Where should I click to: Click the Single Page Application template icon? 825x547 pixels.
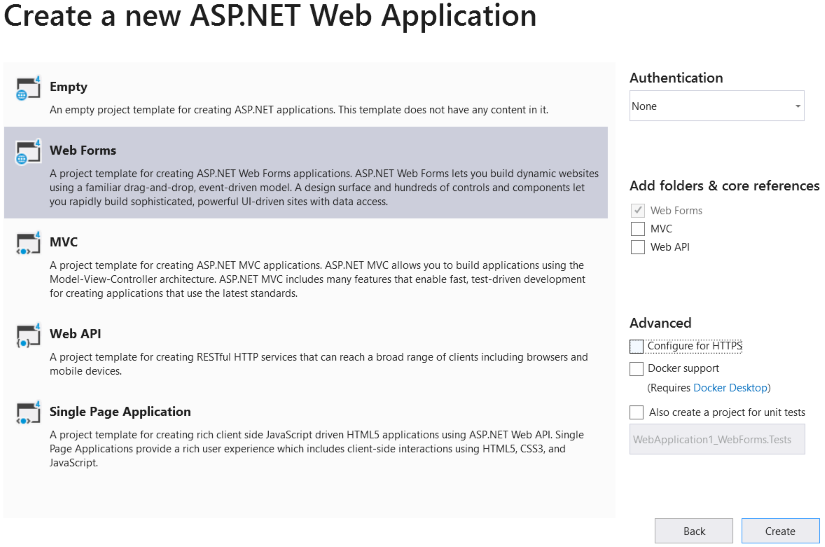[x=28, y=413]
